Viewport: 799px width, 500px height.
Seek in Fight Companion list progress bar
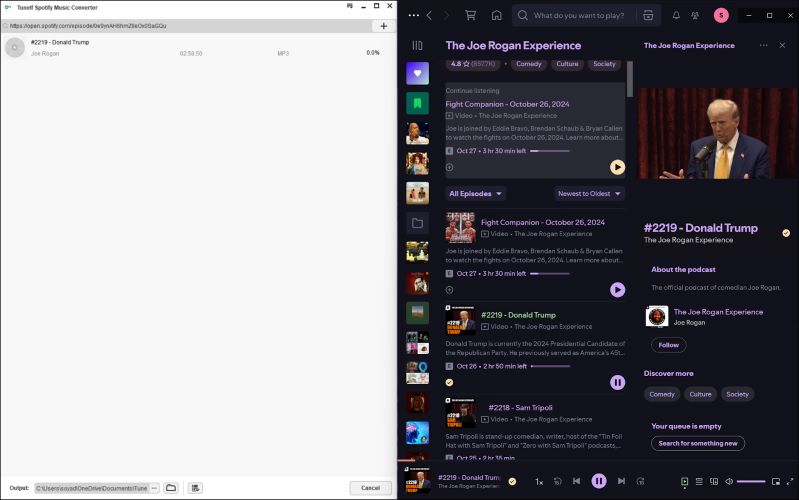550,274
